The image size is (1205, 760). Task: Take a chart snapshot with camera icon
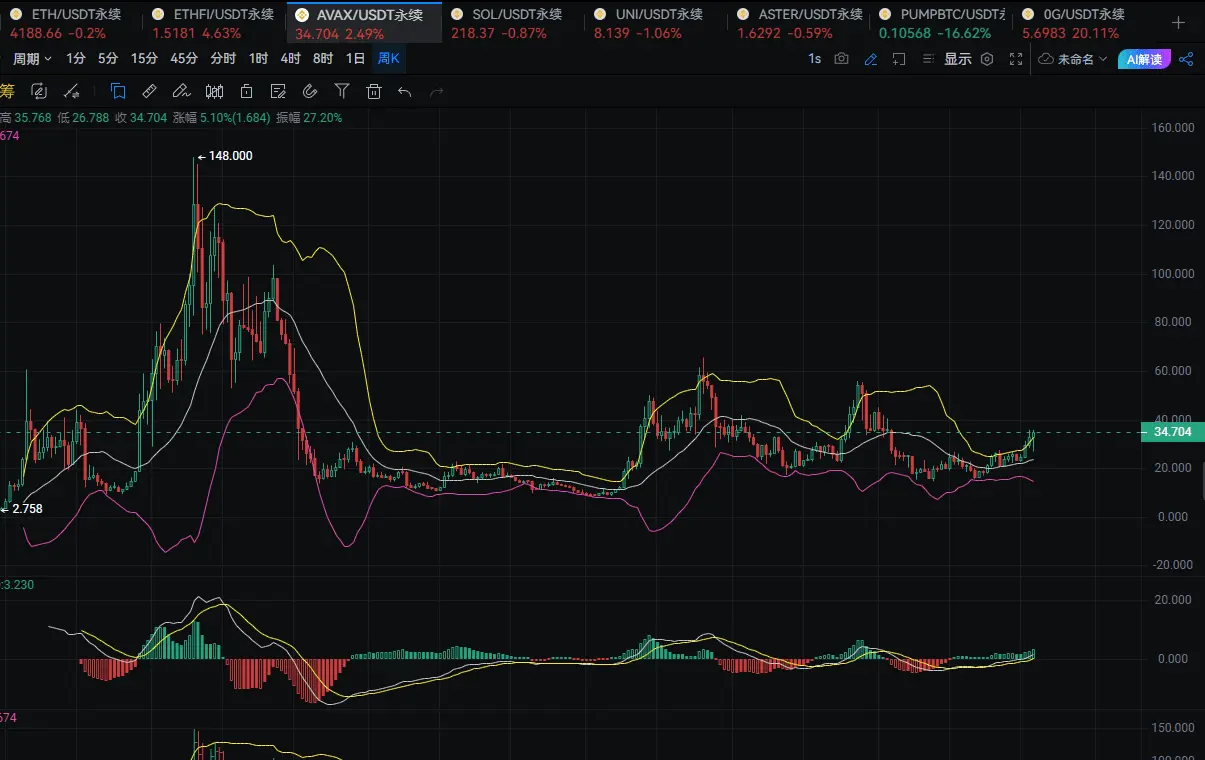point(841,59)
